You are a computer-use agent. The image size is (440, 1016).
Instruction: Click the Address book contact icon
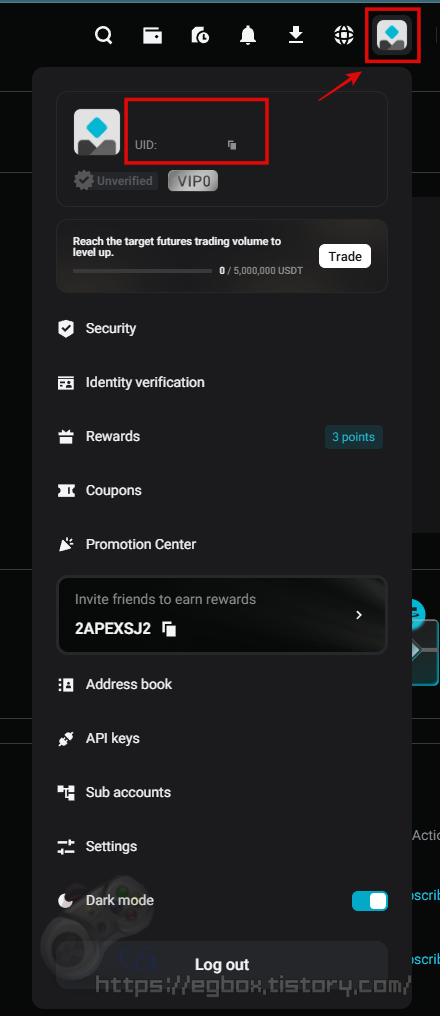point(66,685)
